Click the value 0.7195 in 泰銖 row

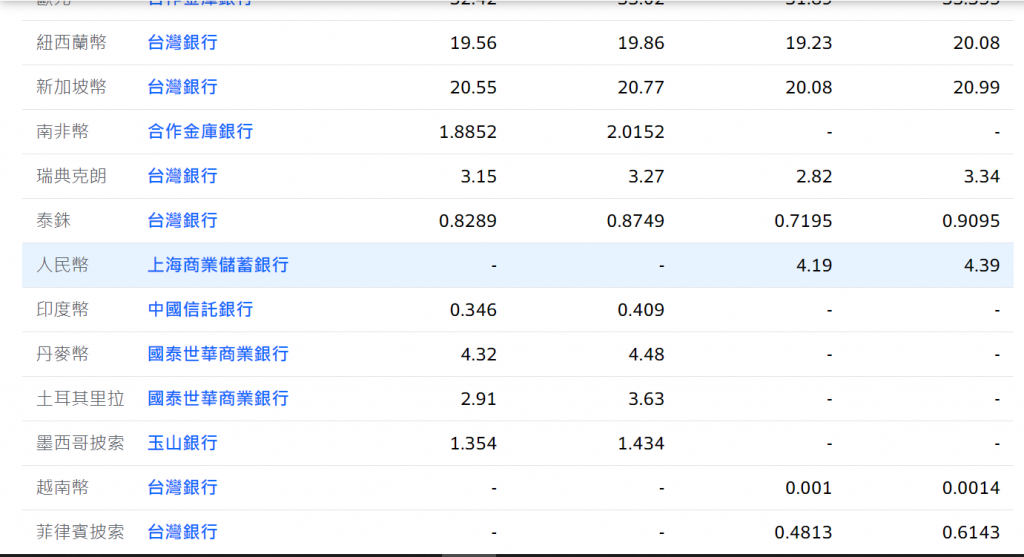tap(803, 221)
